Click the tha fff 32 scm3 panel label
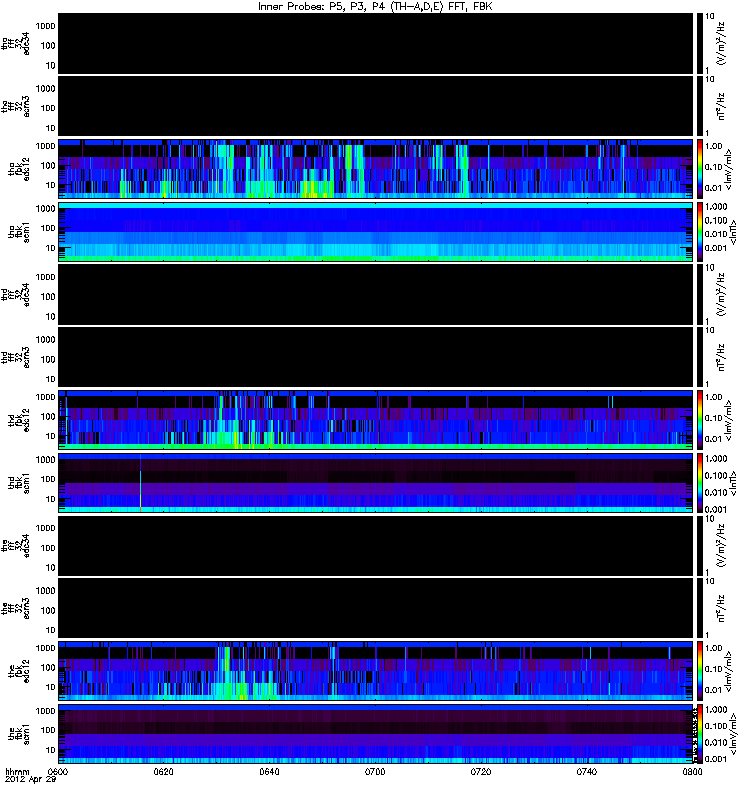750x800 pixels. coord(16,106)
